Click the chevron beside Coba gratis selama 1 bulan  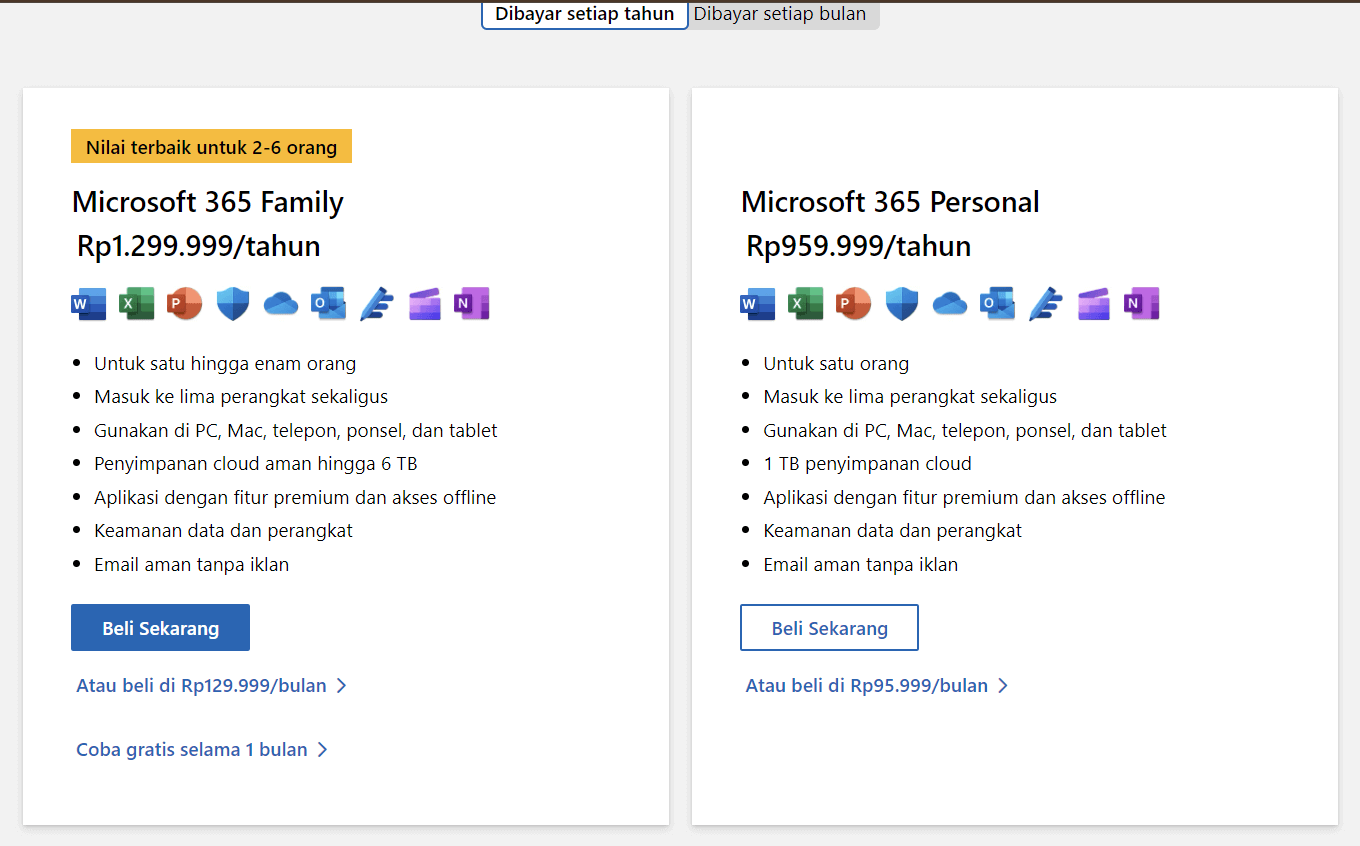click(321, 748)
